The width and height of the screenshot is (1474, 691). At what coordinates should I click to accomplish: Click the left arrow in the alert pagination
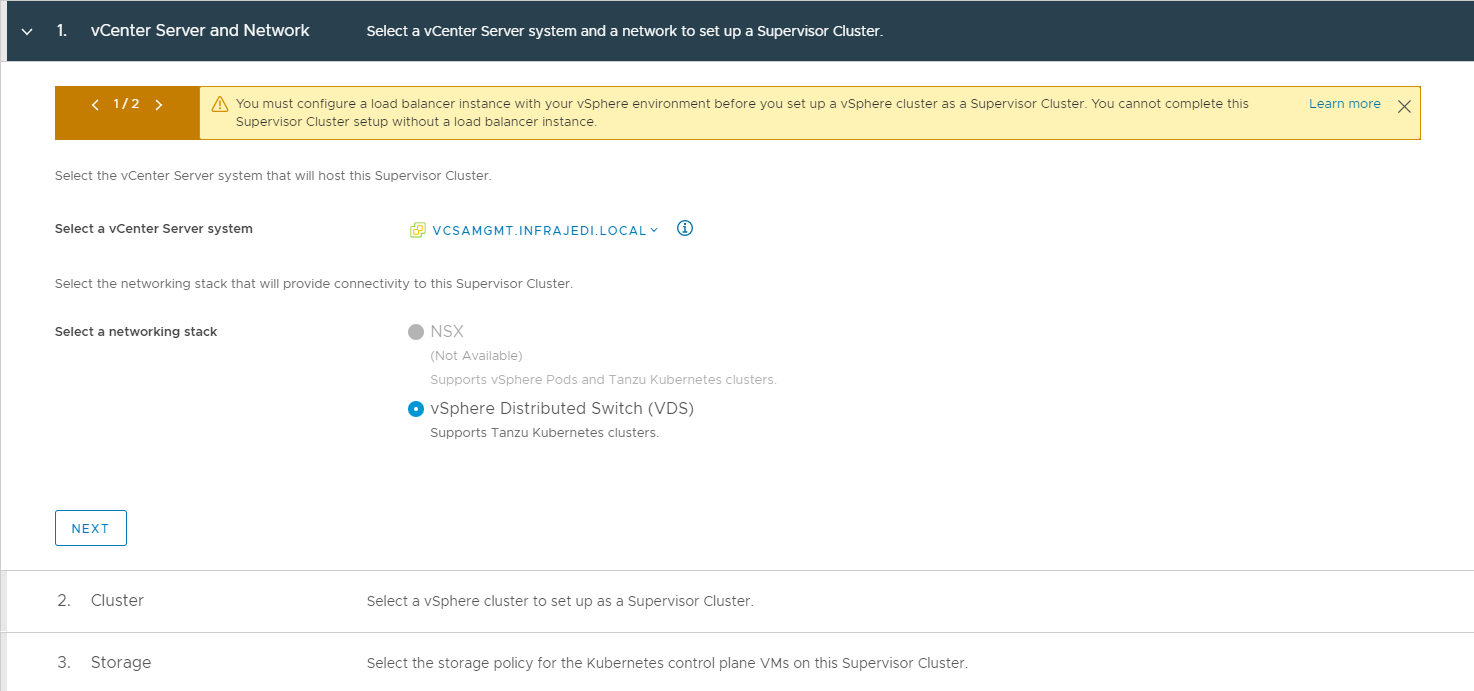pyautogui.click(x=95, y=104)
